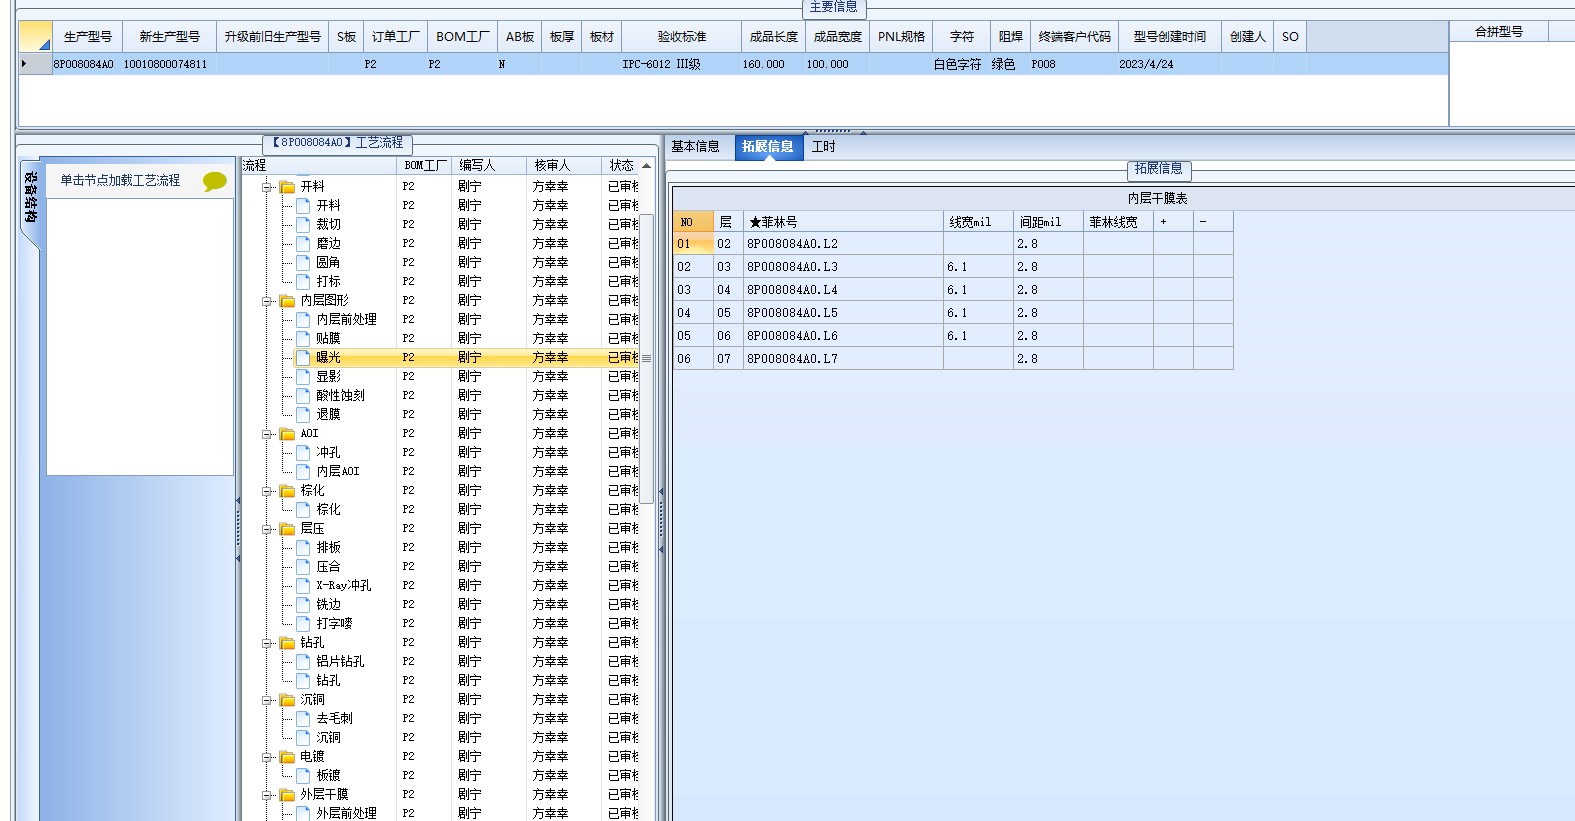Open the 工时 tab
Screen dimensions: 1575x821
point(824,146)
